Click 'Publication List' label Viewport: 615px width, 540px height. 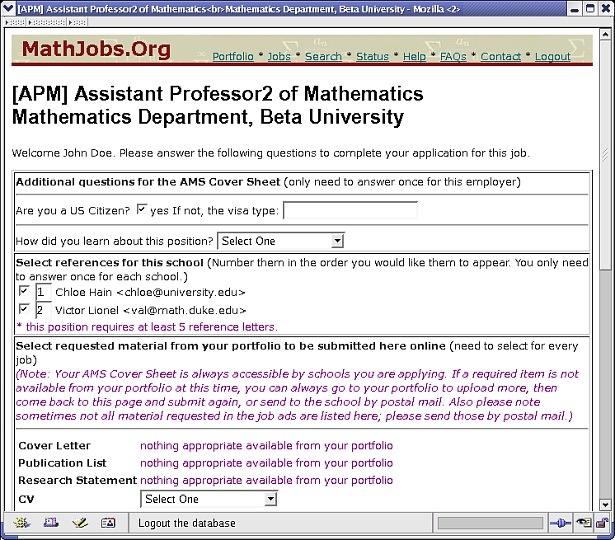(x=62, y=463)
